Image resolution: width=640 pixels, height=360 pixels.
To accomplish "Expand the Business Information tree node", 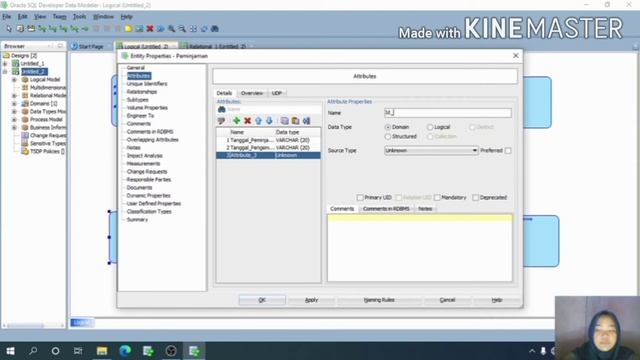I will 14,127.
